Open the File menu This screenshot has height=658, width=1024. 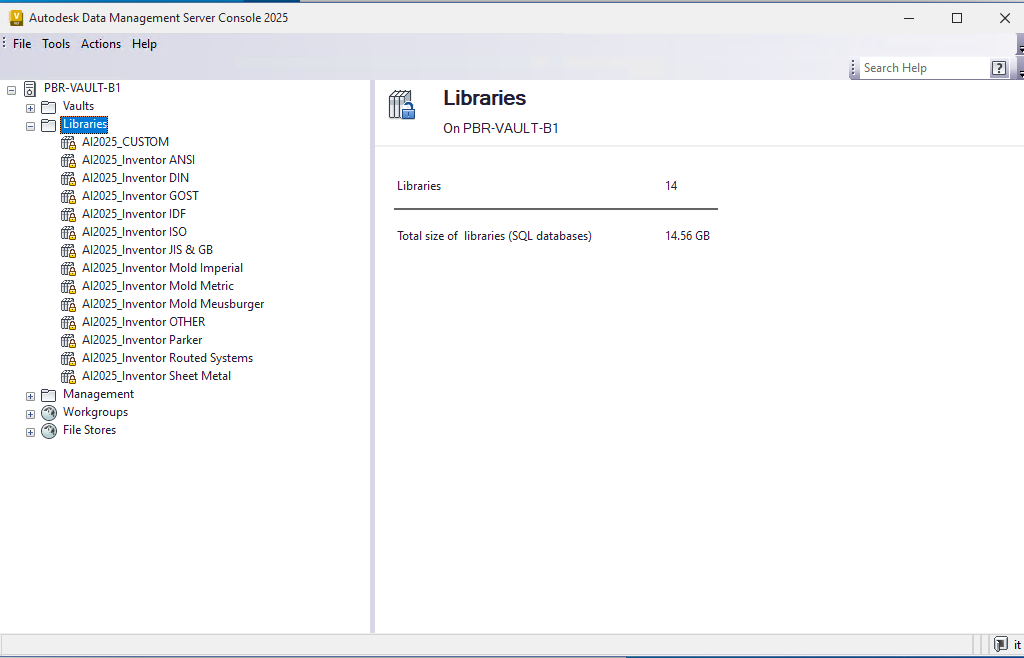pyautogui.click(x=22, y=44)
